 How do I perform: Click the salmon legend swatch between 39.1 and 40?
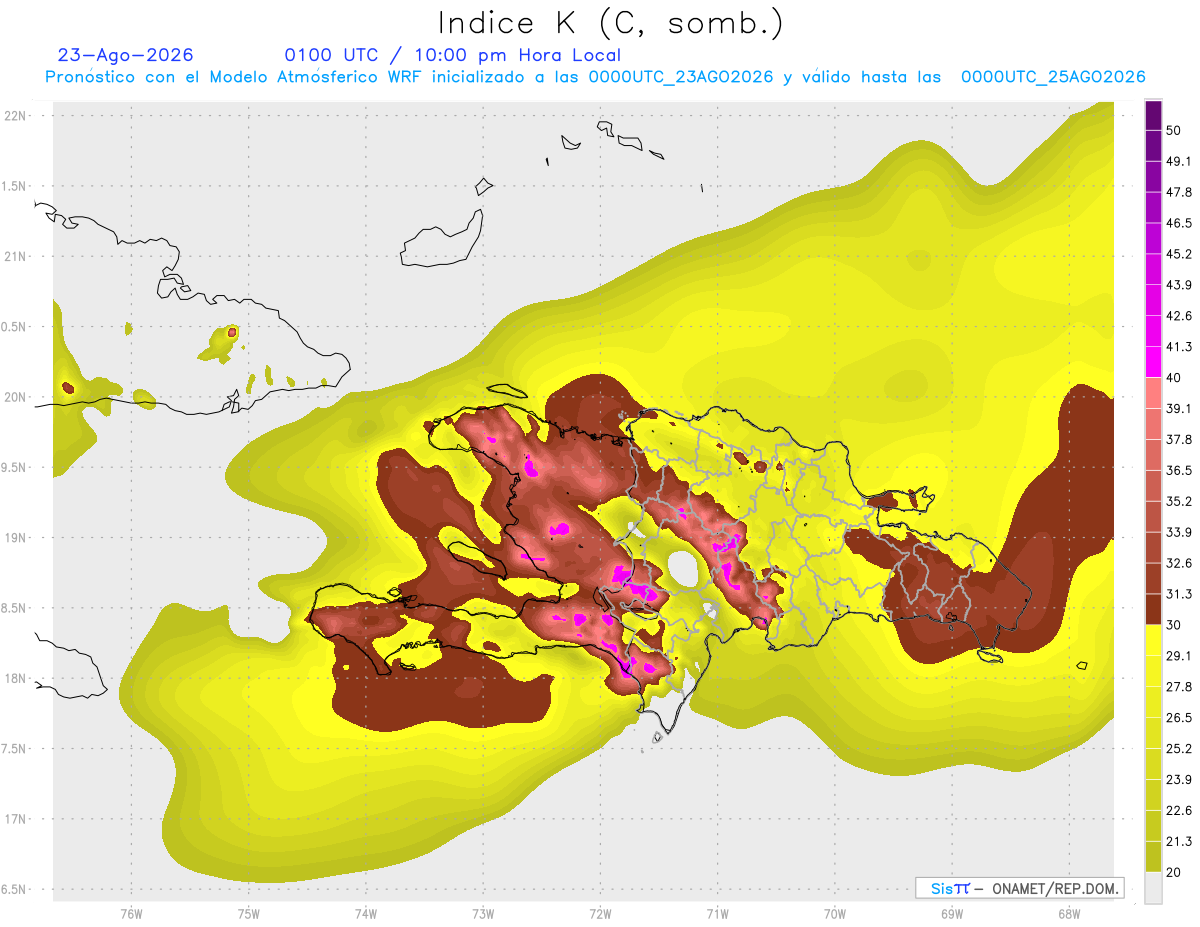[x=1153, y=393]
